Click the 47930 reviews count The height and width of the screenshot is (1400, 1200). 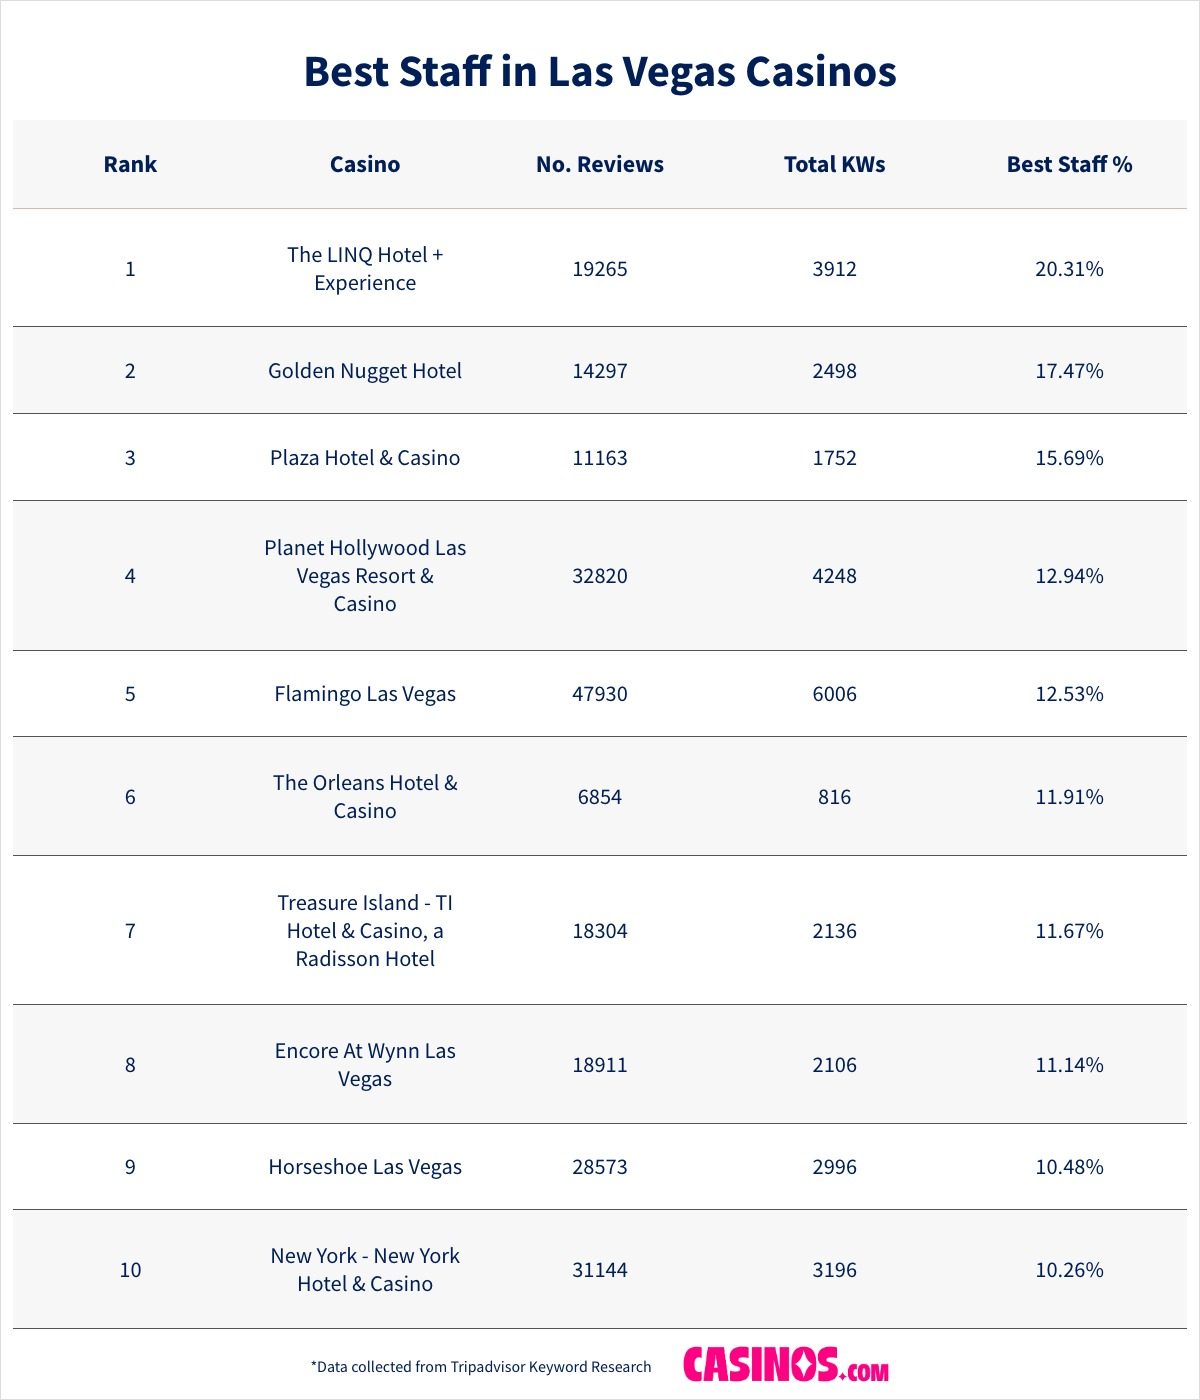(600, 694)
